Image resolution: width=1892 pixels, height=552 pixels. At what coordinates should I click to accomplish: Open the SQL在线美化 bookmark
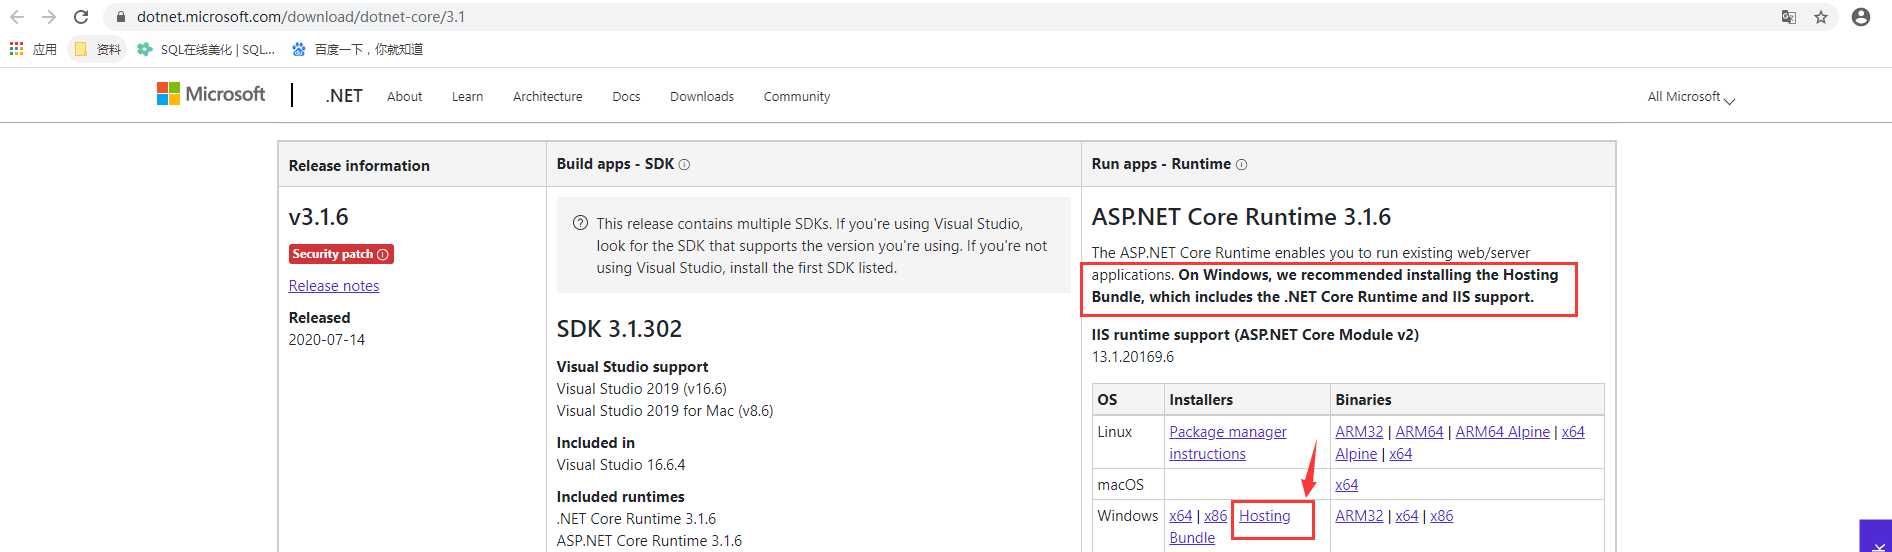pyautogui.click(x=206, y=49)
